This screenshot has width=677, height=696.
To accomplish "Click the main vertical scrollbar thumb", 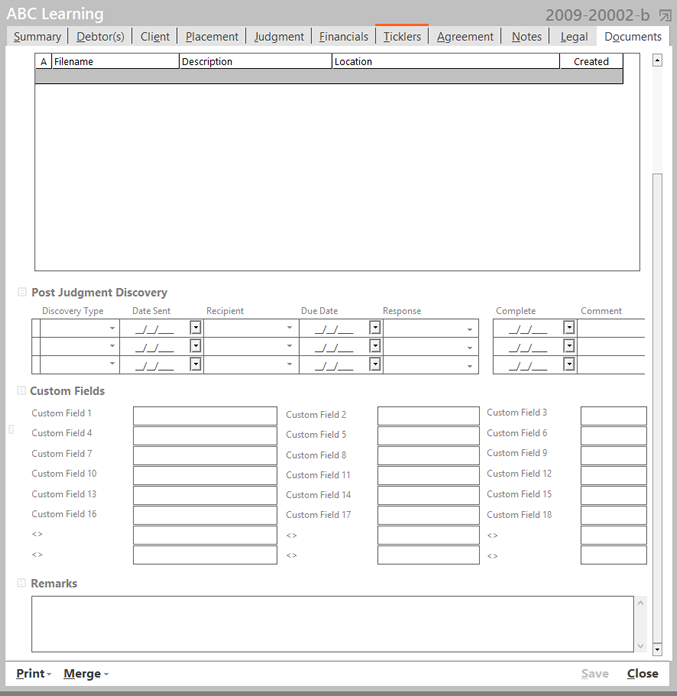I will (657, 407).
